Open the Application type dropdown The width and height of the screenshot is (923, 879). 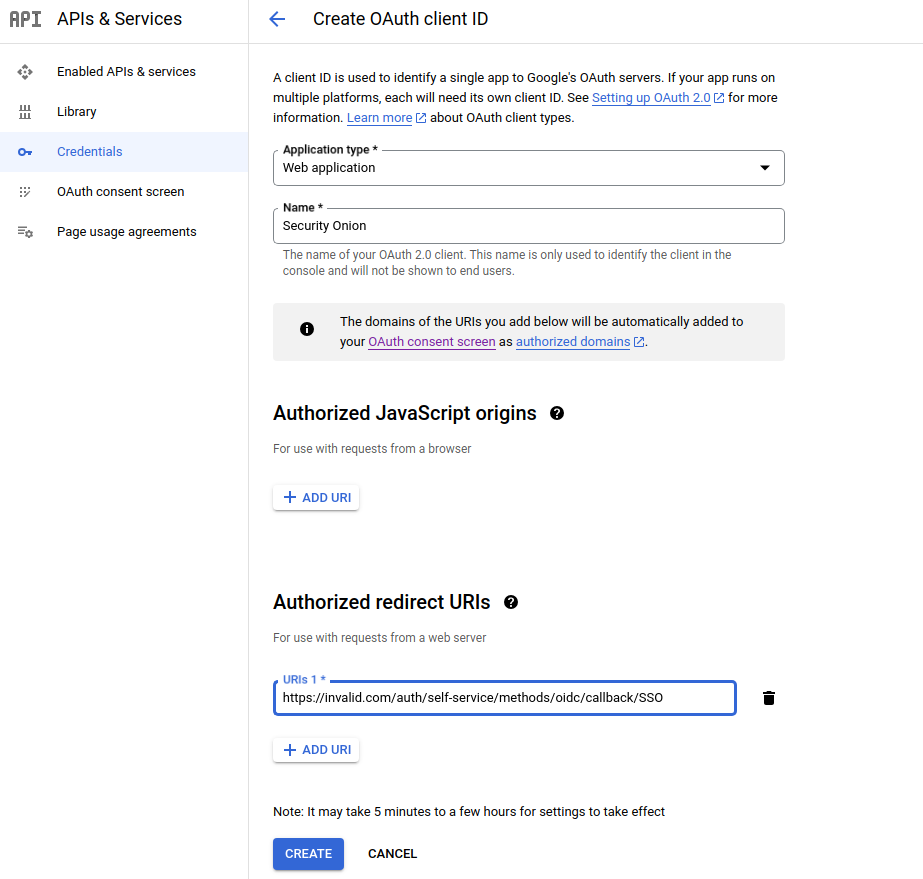[x=528, y=168]
